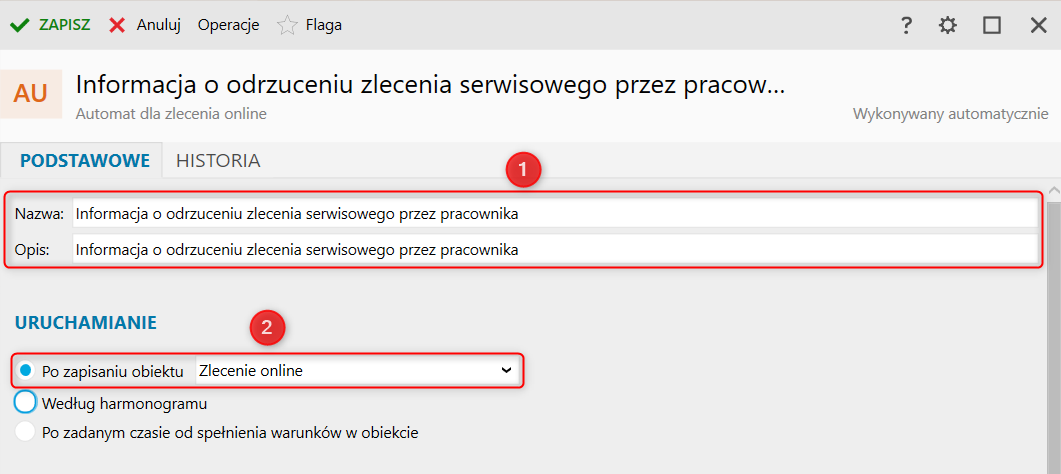Select 'Według harmonogramu' radio button
The height and width of the screenshot is (474, 1061).
[26, 403]
